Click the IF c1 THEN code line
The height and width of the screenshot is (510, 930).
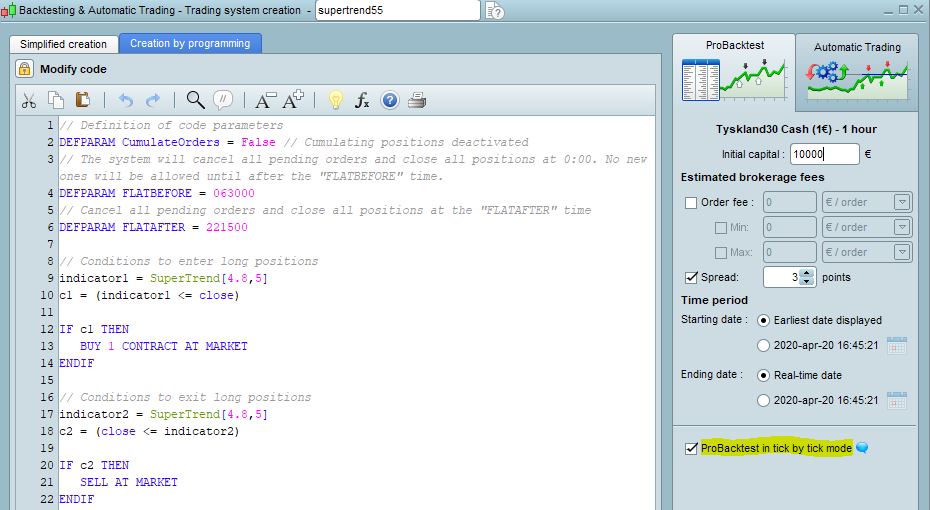pyautogui.click(x=94, y=329)
